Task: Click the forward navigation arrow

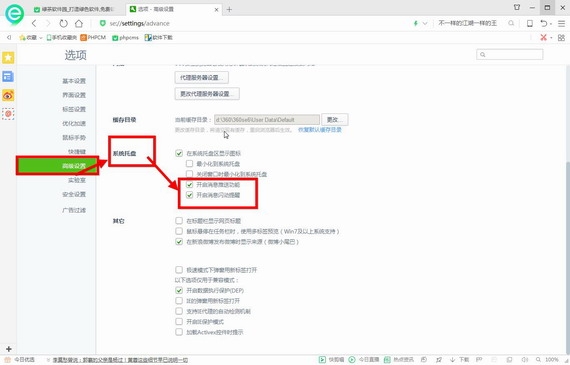Action: coord(48,24)
